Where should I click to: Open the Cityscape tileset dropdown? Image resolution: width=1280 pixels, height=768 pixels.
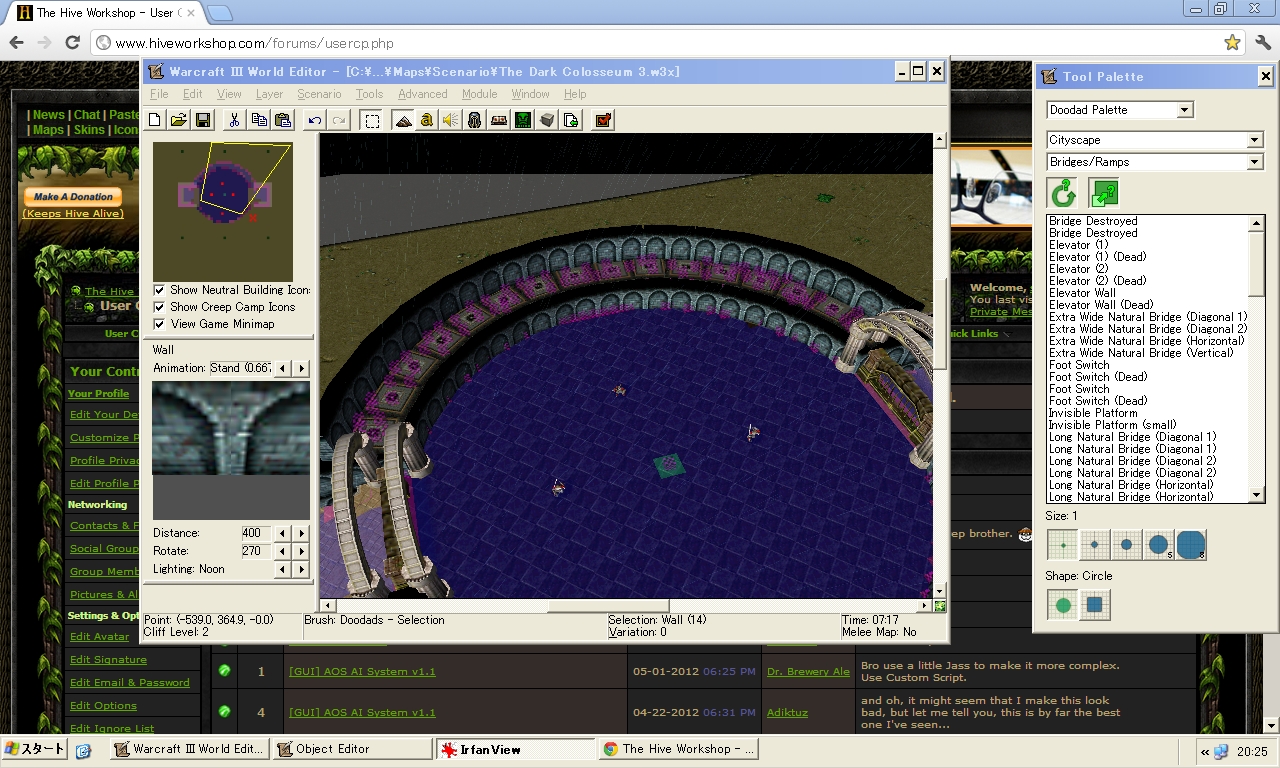pos(1255,140)
